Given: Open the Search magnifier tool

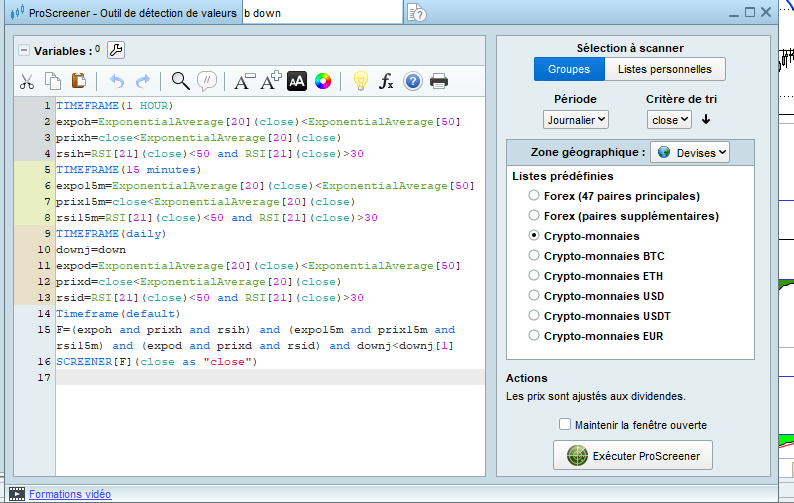Looking at the screenshot, I should tap(180, 81).
